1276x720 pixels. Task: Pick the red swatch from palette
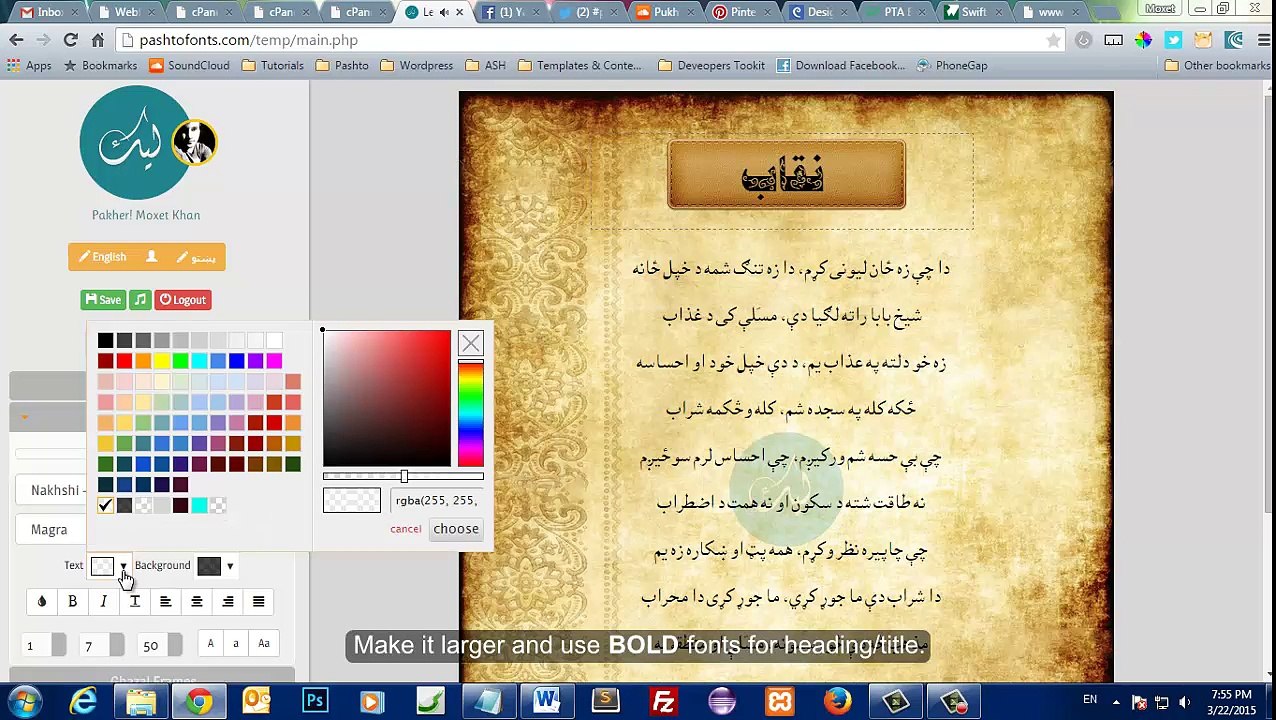(x=124, y=361)
